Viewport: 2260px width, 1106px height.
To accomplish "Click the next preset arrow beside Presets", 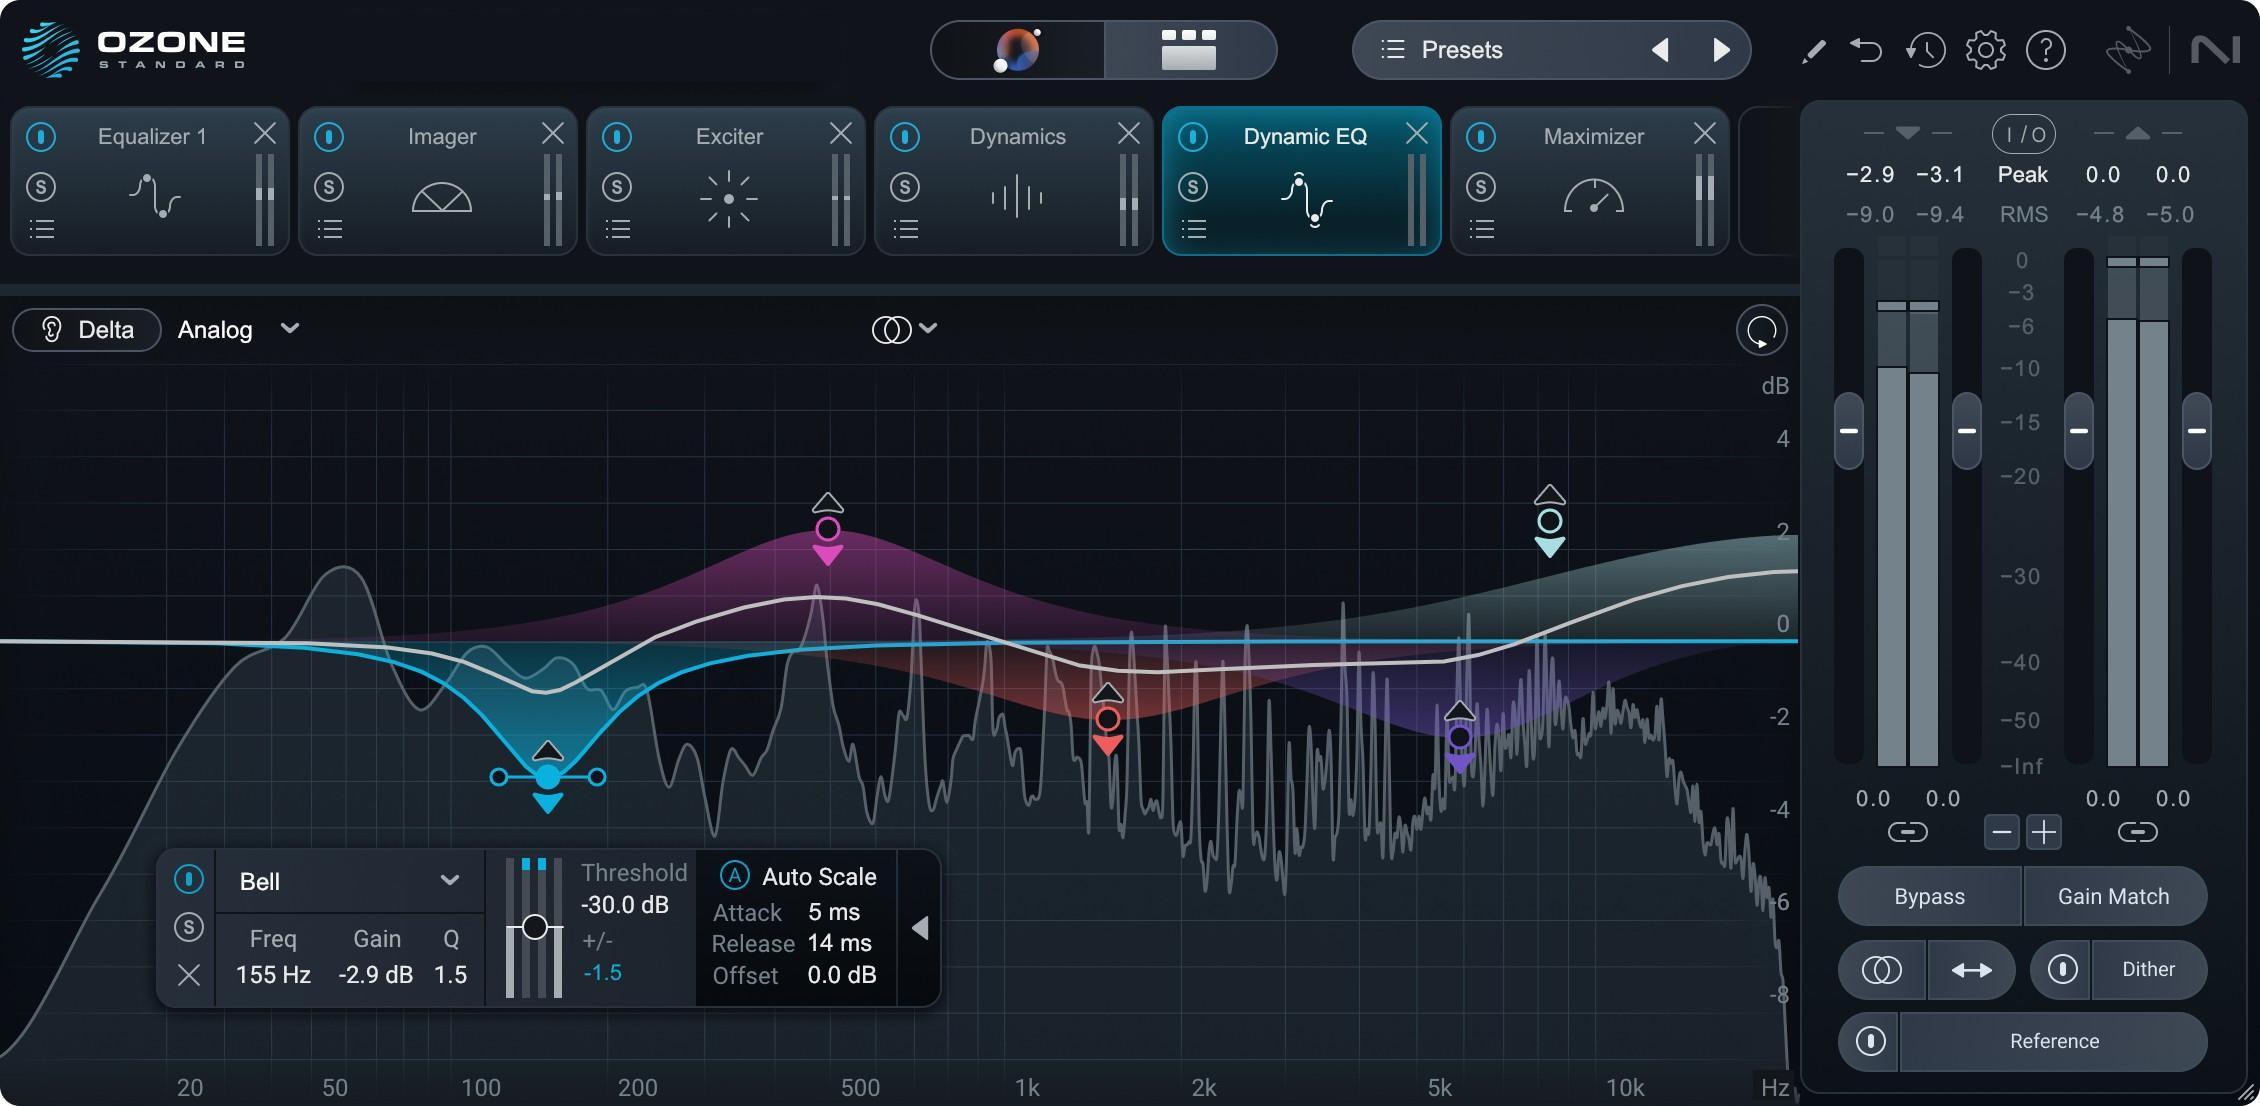I will point(1722,49).
